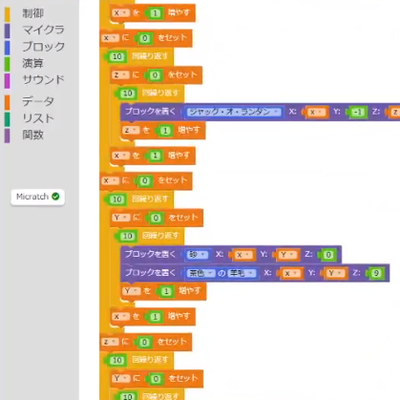Viewport: 400px width, 400px height.
Task: Open the 茶色 color dropdown
Action: [x=201, y=274]
